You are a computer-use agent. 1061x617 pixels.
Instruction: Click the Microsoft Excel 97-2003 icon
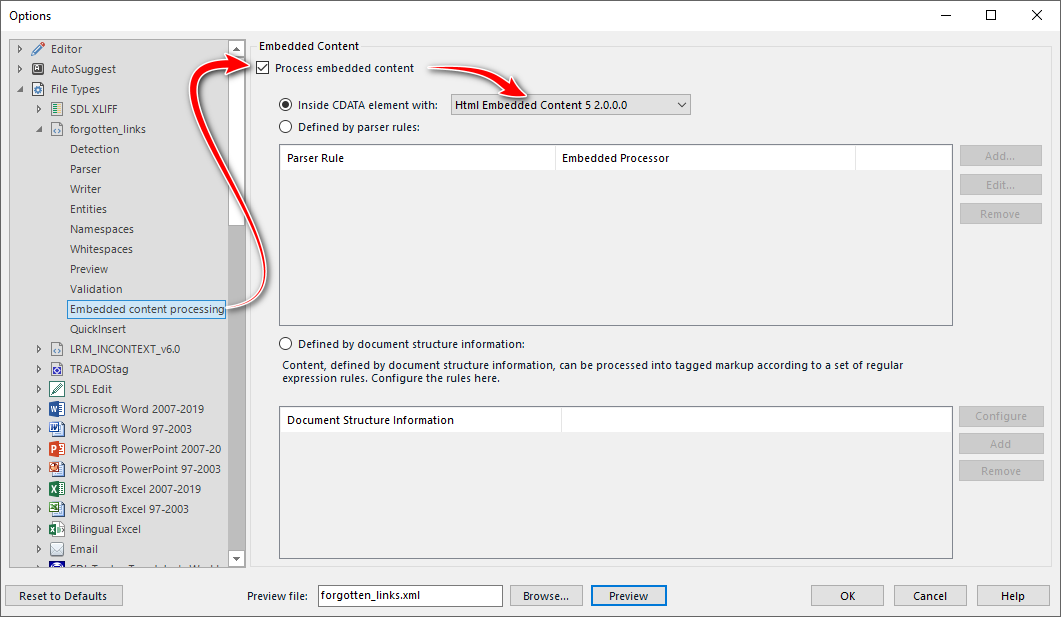(57, 509)
